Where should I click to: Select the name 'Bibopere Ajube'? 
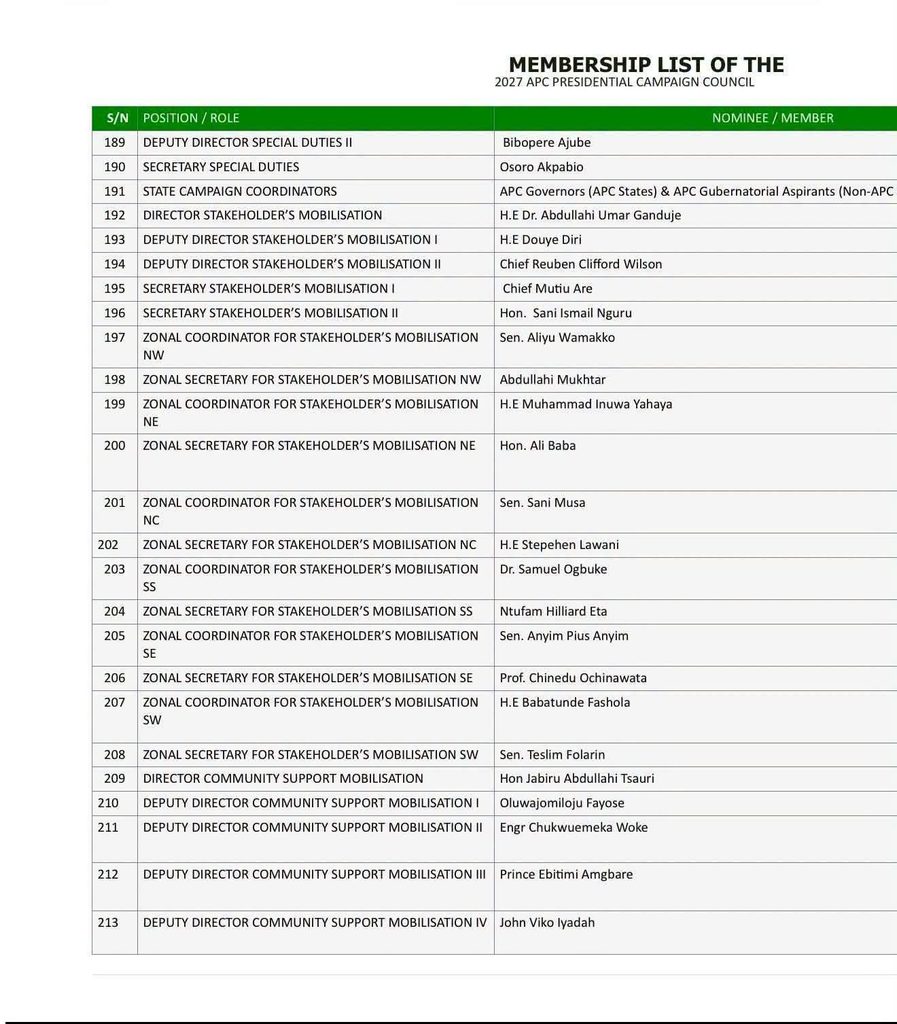pyautogui.click(x=546, y=142)
